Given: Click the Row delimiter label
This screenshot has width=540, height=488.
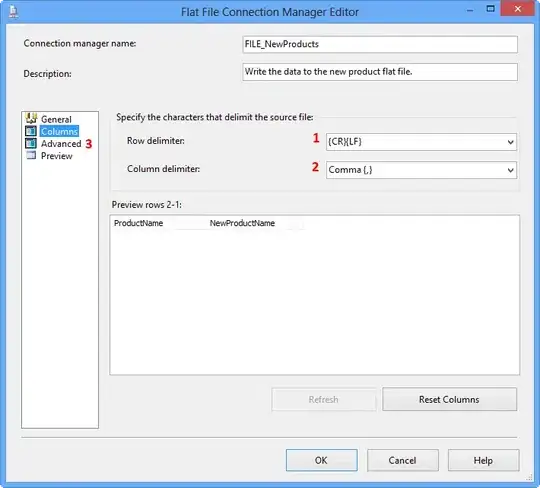Looking at the screenshot, I should pos(156,141).
